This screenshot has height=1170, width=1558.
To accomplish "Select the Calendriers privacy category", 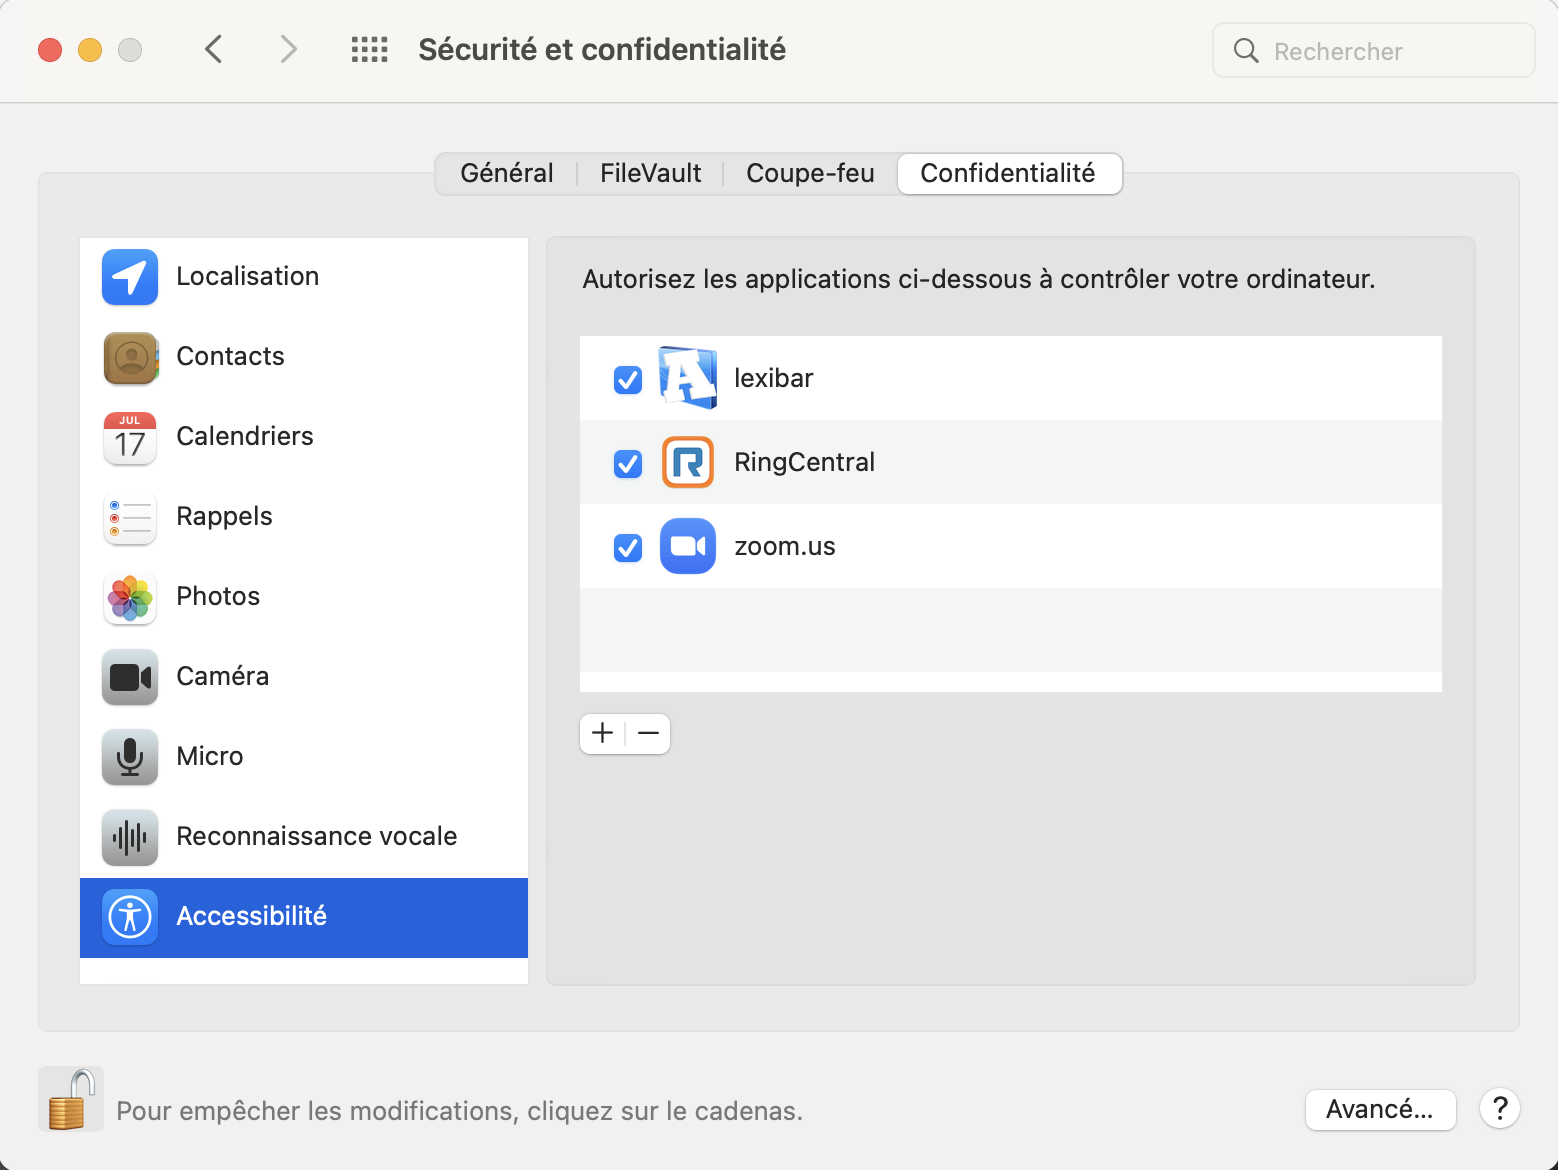I will (245, 437).
